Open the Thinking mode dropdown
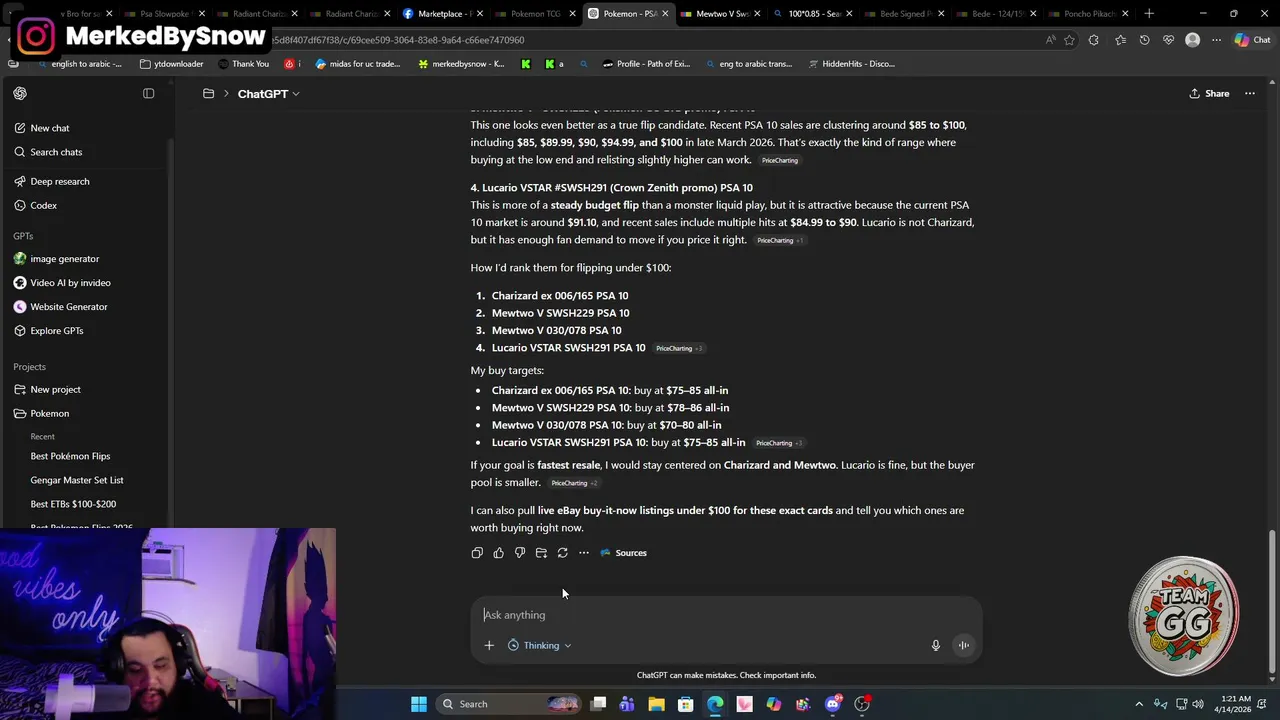 (x=540, y=645)
